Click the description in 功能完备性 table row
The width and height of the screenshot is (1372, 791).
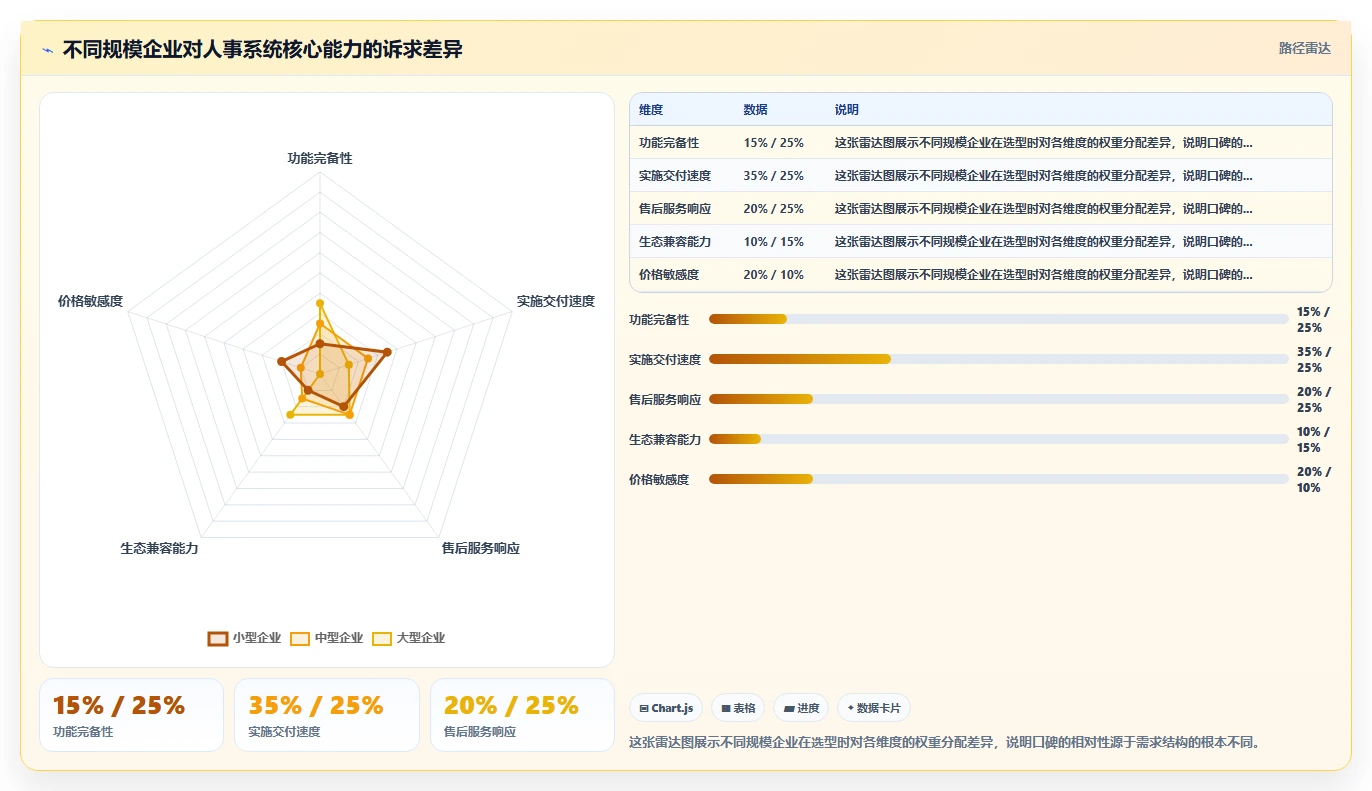pyautogui.click(x=1043, y=143)
